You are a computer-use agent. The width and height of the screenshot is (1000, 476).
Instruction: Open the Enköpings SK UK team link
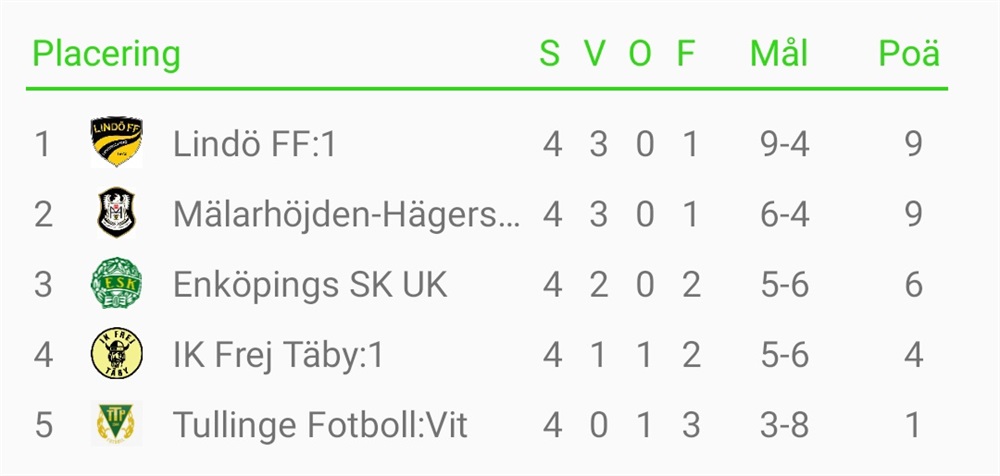pos(310,286)
